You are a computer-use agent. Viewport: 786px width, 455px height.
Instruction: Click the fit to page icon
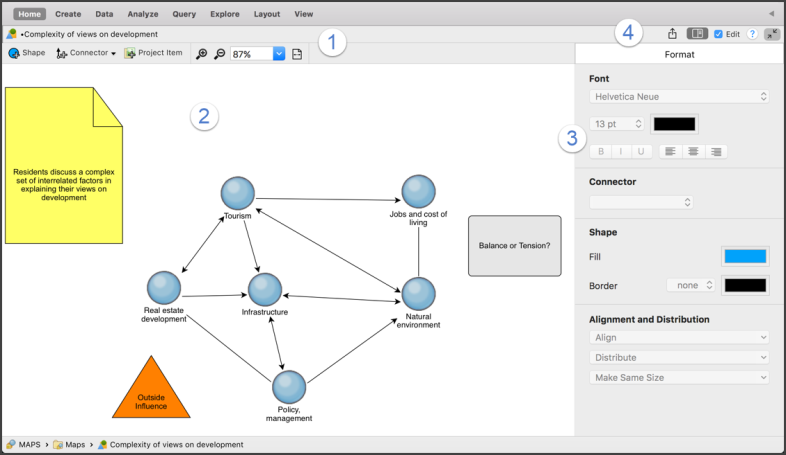click(297, 54)
